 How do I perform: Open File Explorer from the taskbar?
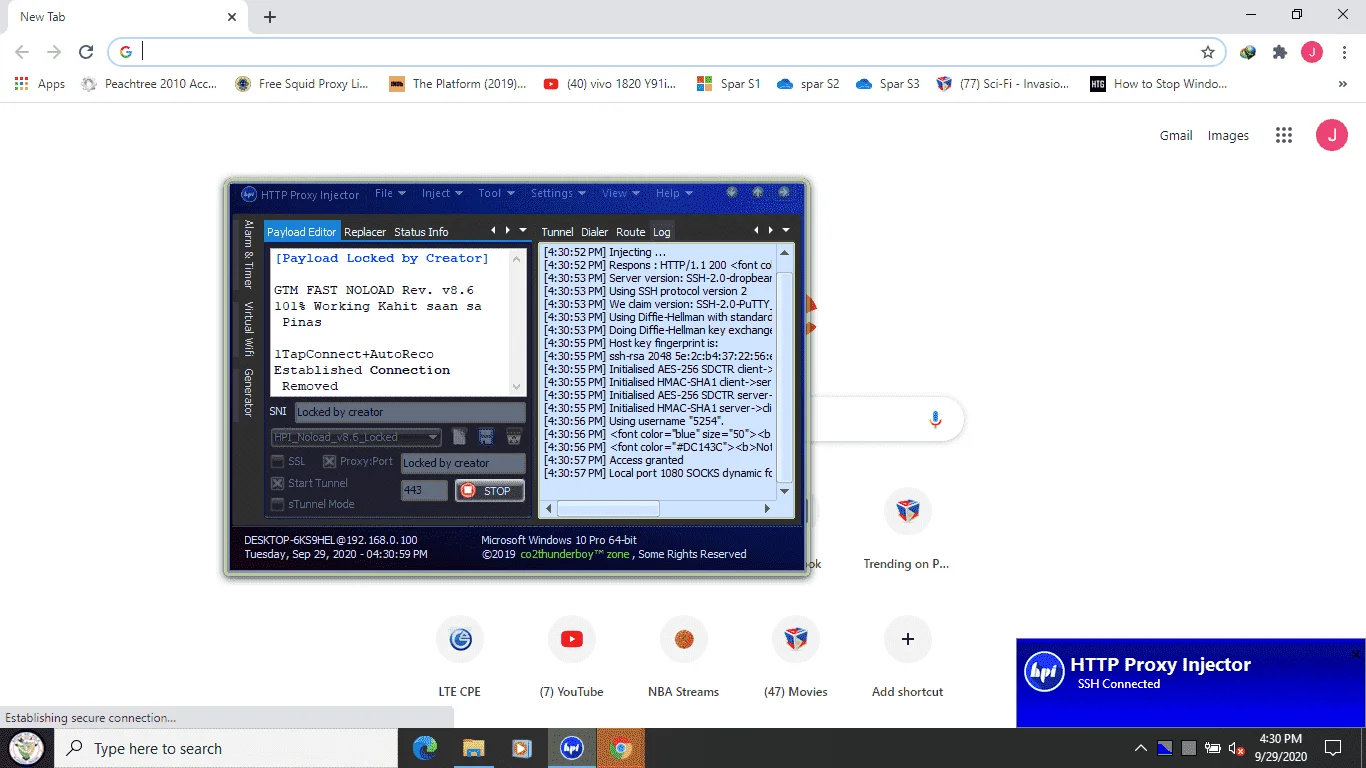pyautogui.click(x=474, y=748)
